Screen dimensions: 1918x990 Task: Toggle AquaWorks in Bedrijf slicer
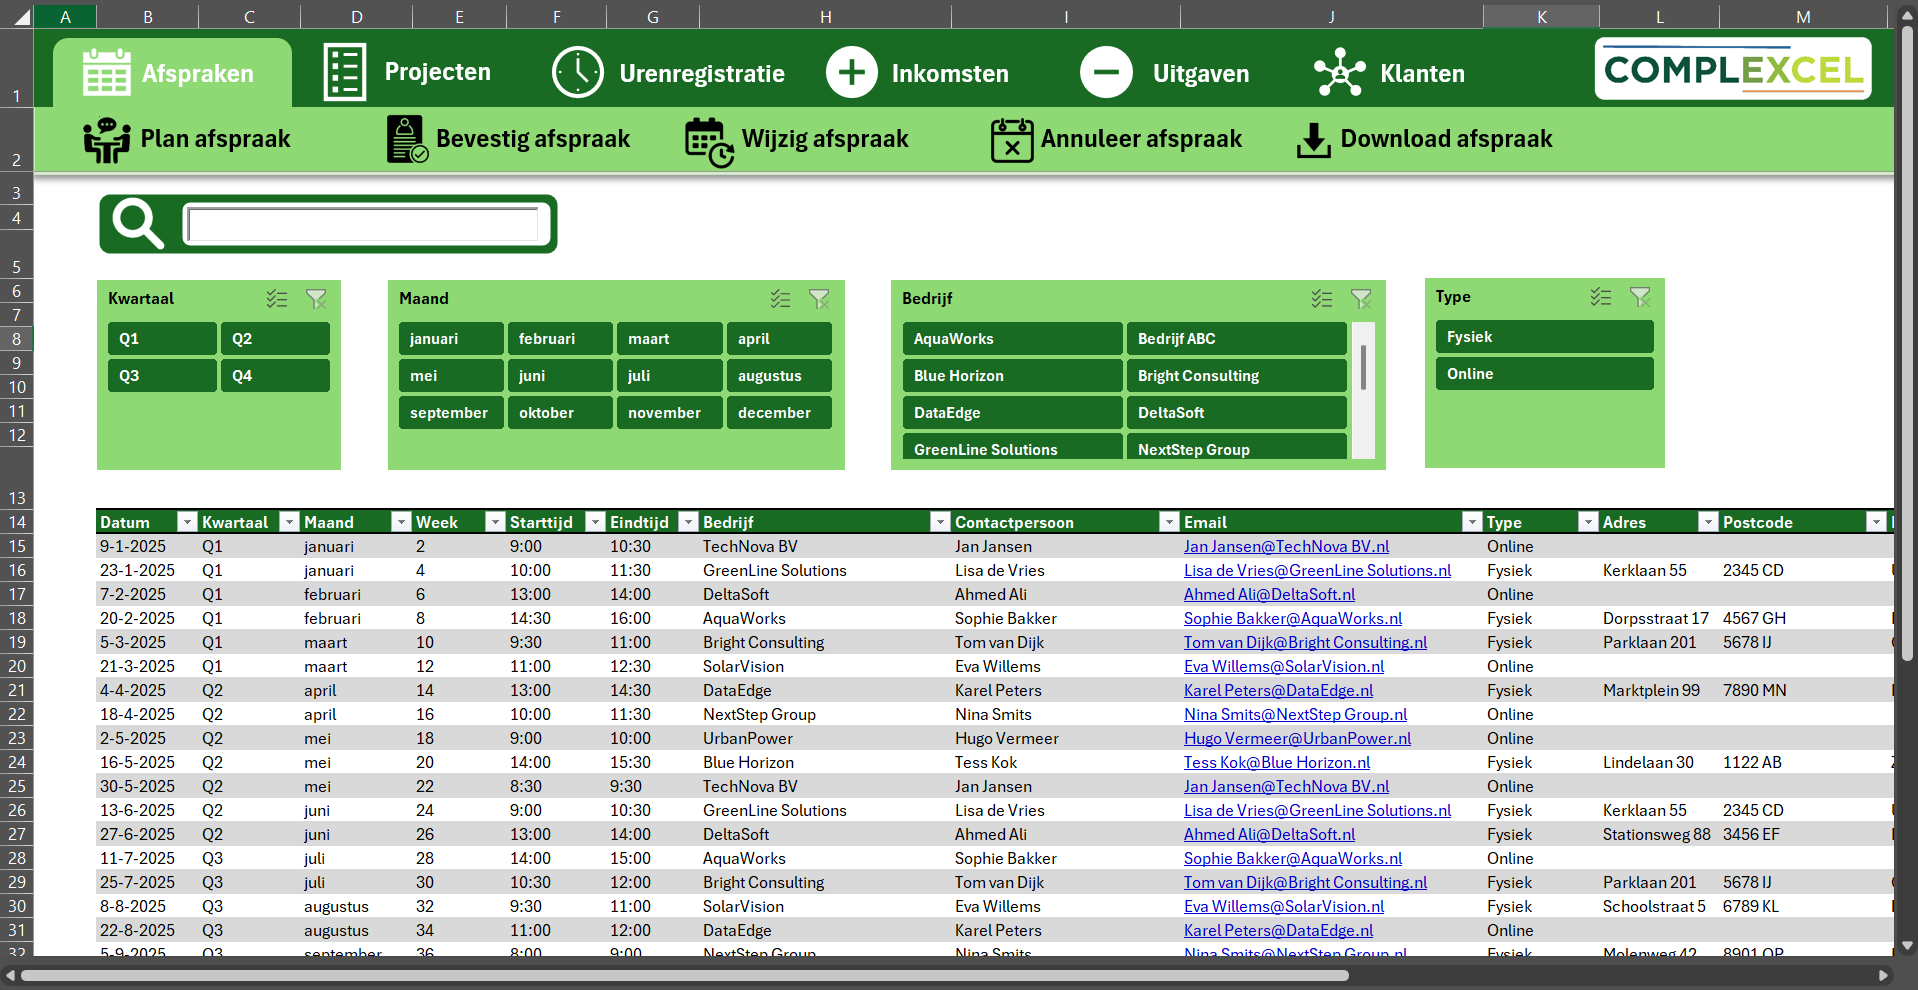point(1012,338)
